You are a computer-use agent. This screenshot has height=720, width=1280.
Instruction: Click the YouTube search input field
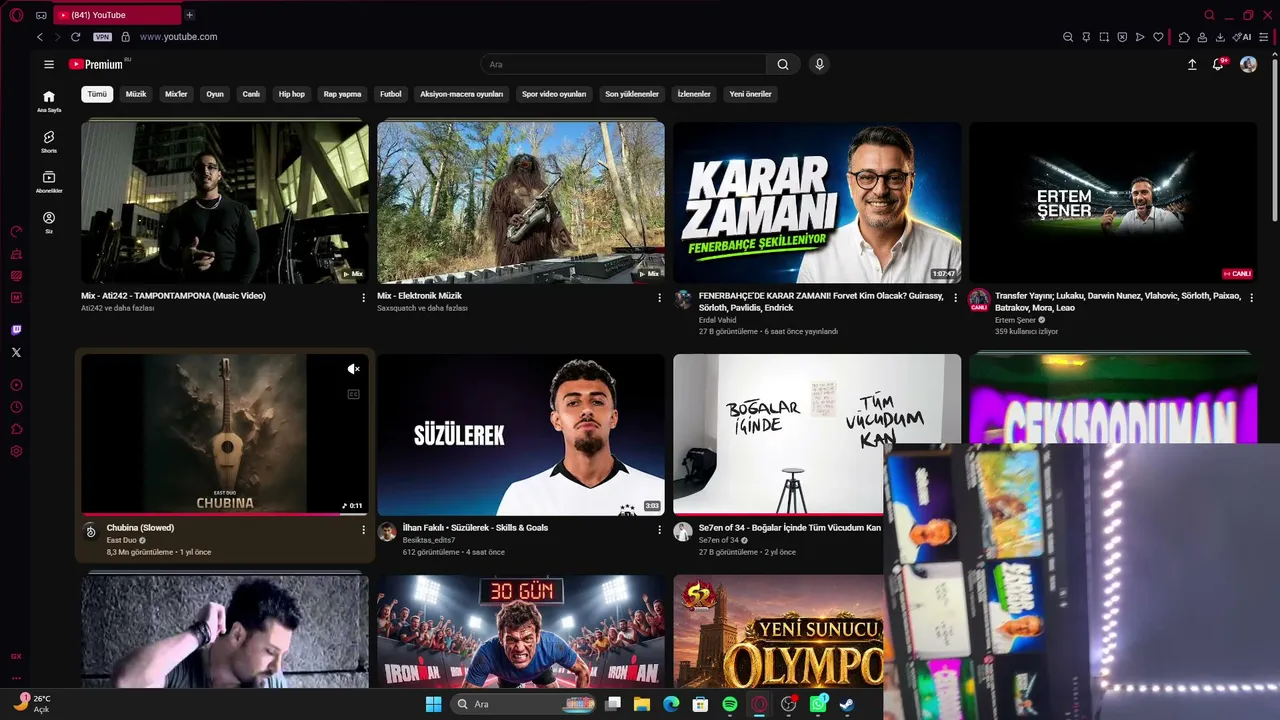point(622,64)
